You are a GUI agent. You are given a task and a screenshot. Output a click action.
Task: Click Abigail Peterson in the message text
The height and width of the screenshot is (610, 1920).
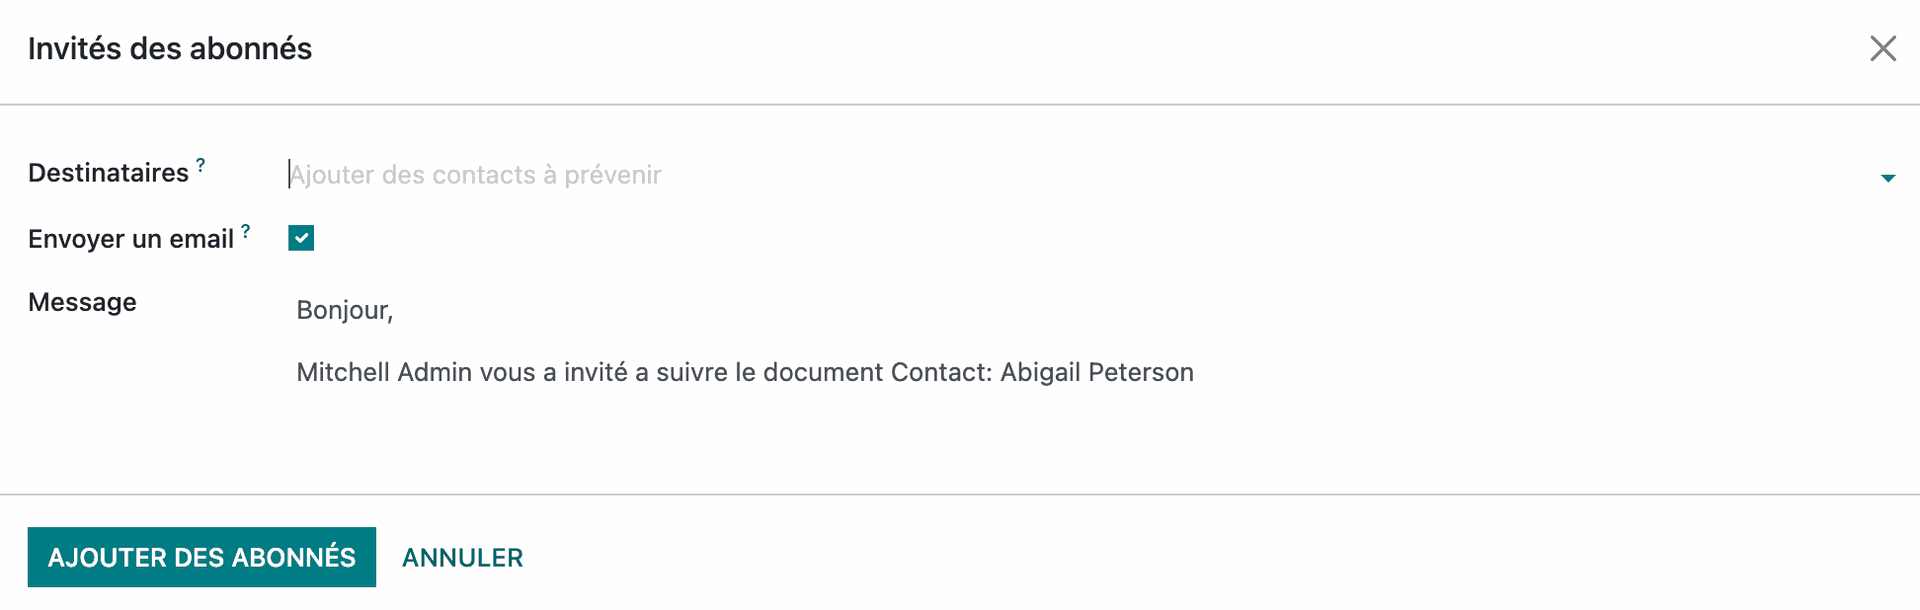pyautogui.click(x=1096, y=372)
